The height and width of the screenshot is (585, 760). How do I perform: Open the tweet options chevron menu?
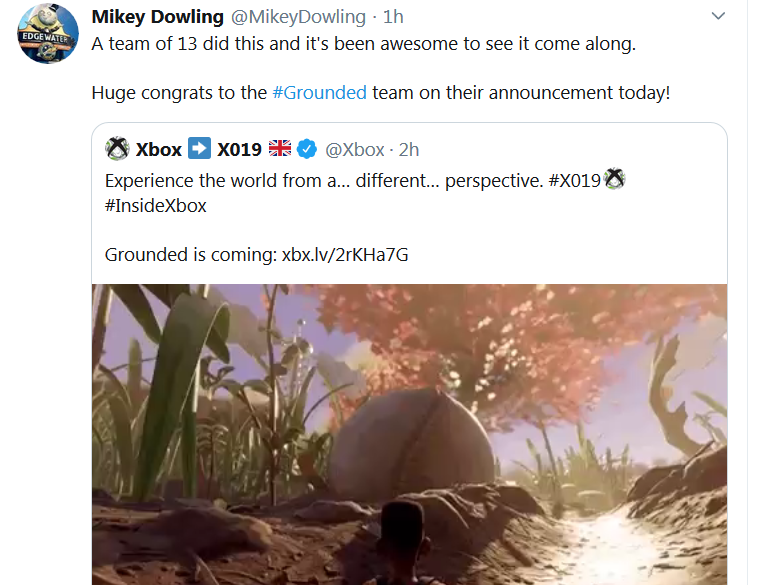(717, 17)
